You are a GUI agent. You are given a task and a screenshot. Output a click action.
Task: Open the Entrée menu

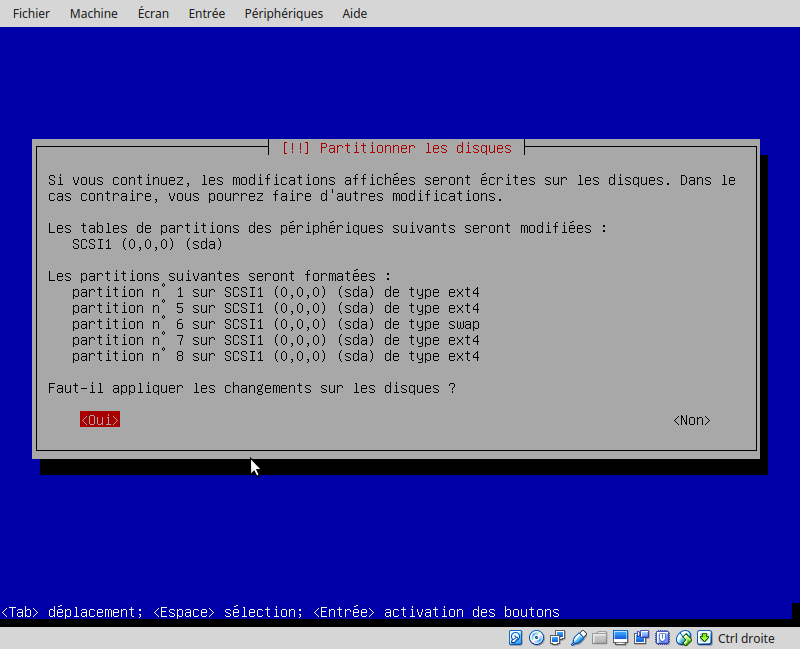[x=207, y=13]
